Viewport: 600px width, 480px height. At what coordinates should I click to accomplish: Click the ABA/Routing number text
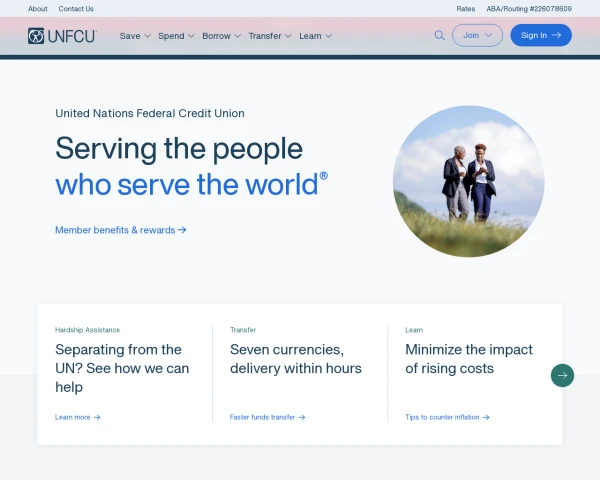[x=529, y=9]
